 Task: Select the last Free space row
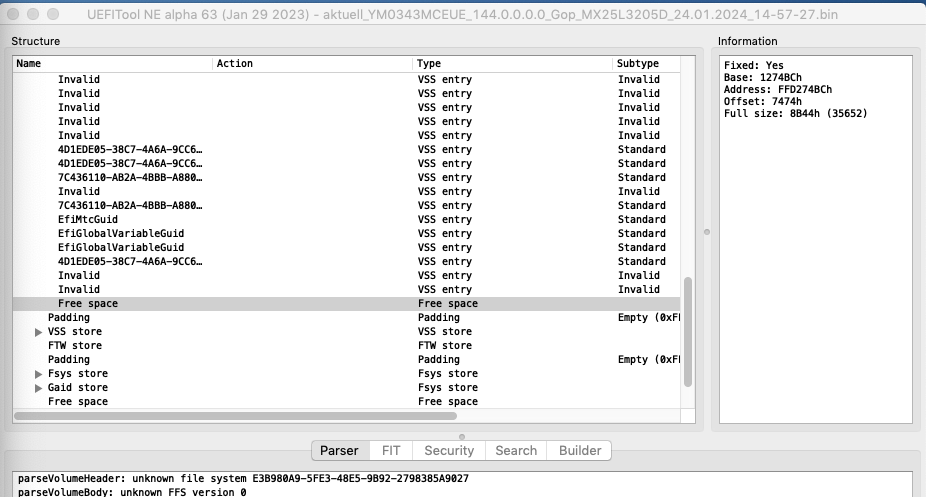coord(347,402)
